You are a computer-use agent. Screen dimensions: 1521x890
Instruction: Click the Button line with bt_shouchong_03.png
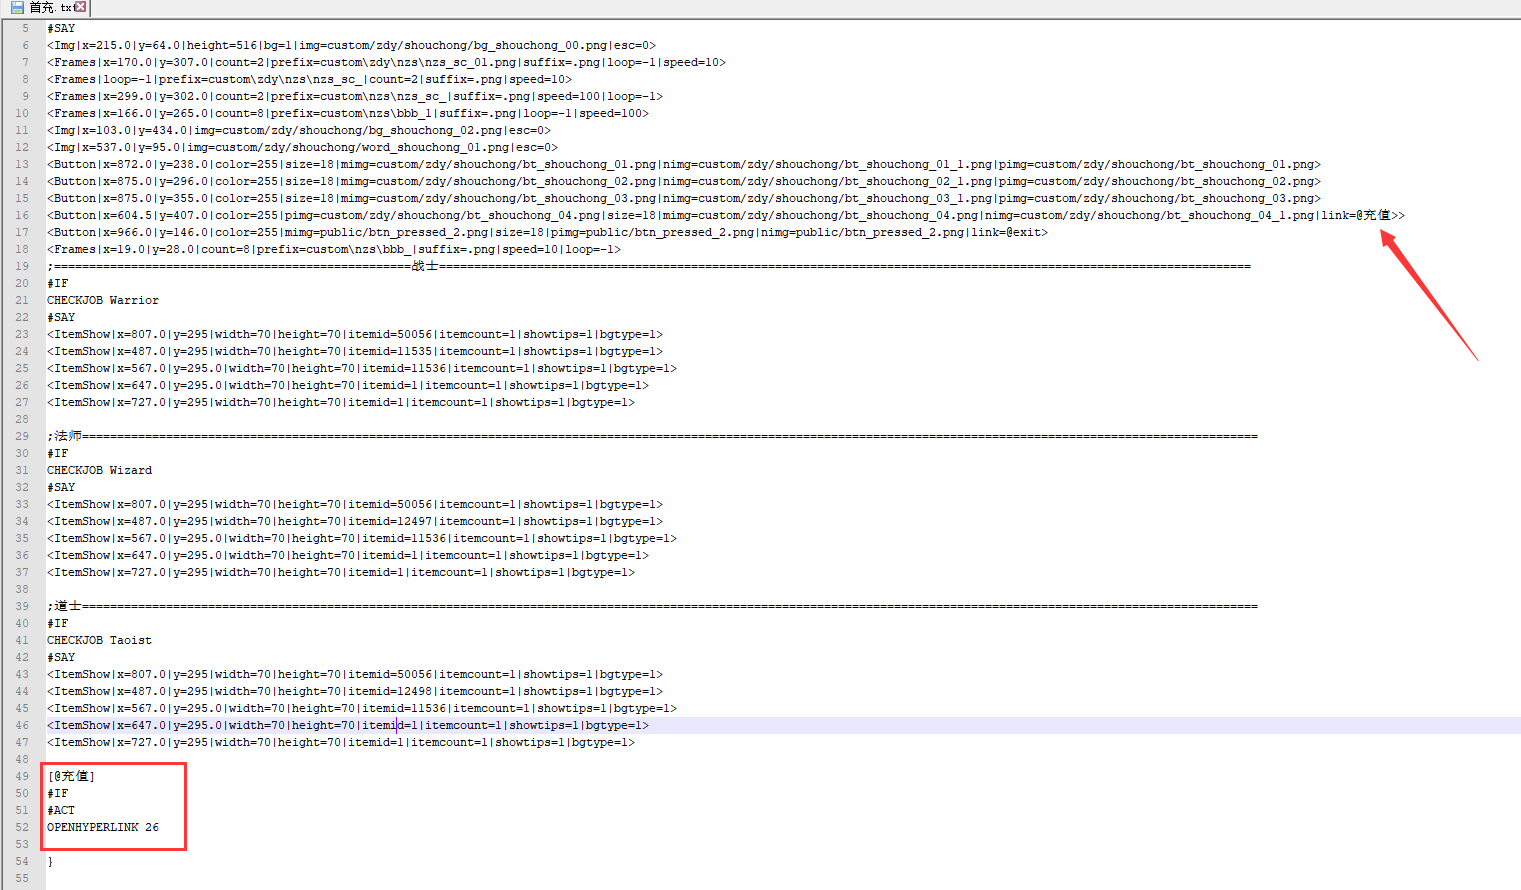[x=684, y=198]
